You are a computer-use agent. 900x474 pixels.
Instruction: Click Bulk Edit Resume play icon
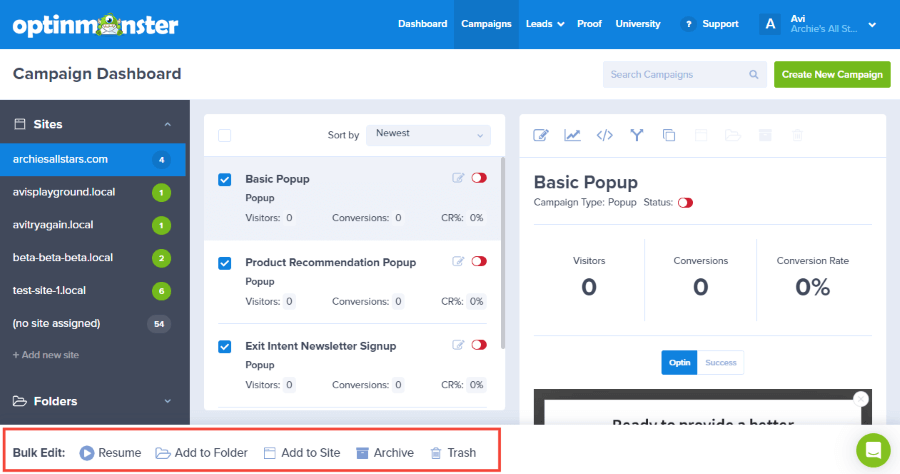pos(87,453)
